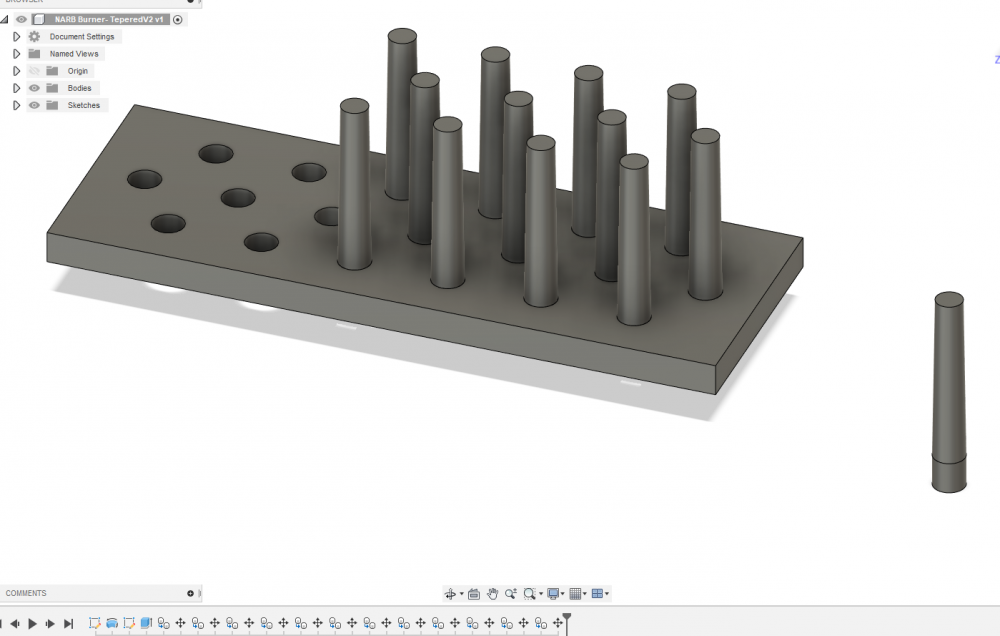
Task: Select the first copy-body feature in timeline
Action: pos(163,623)
